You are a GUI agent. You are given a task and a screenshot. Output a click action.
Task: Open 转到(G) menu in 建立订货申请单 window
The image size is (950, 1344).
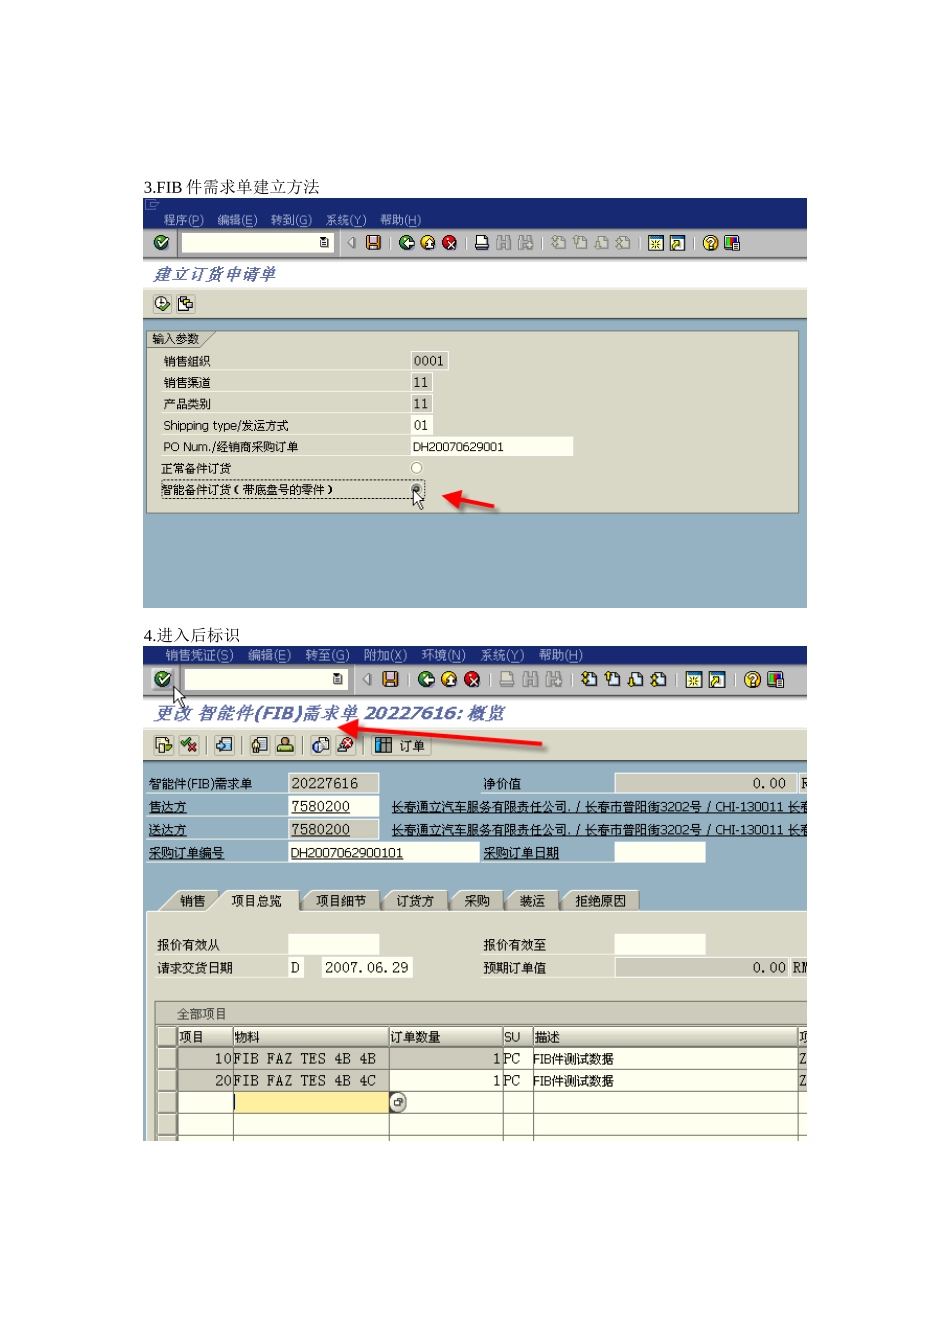click(292, 220)
